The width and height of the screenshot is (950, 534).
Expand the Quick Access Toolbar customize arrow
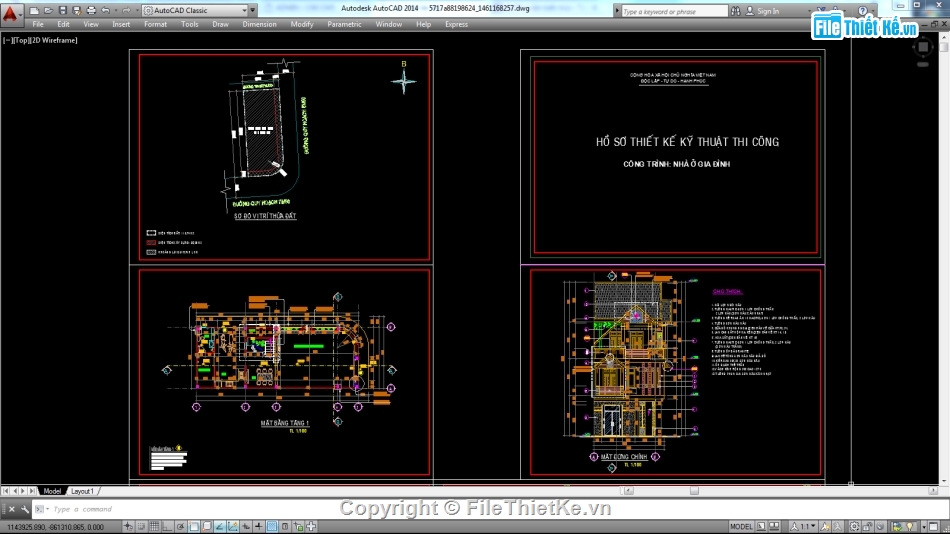[x=253, y=10]
